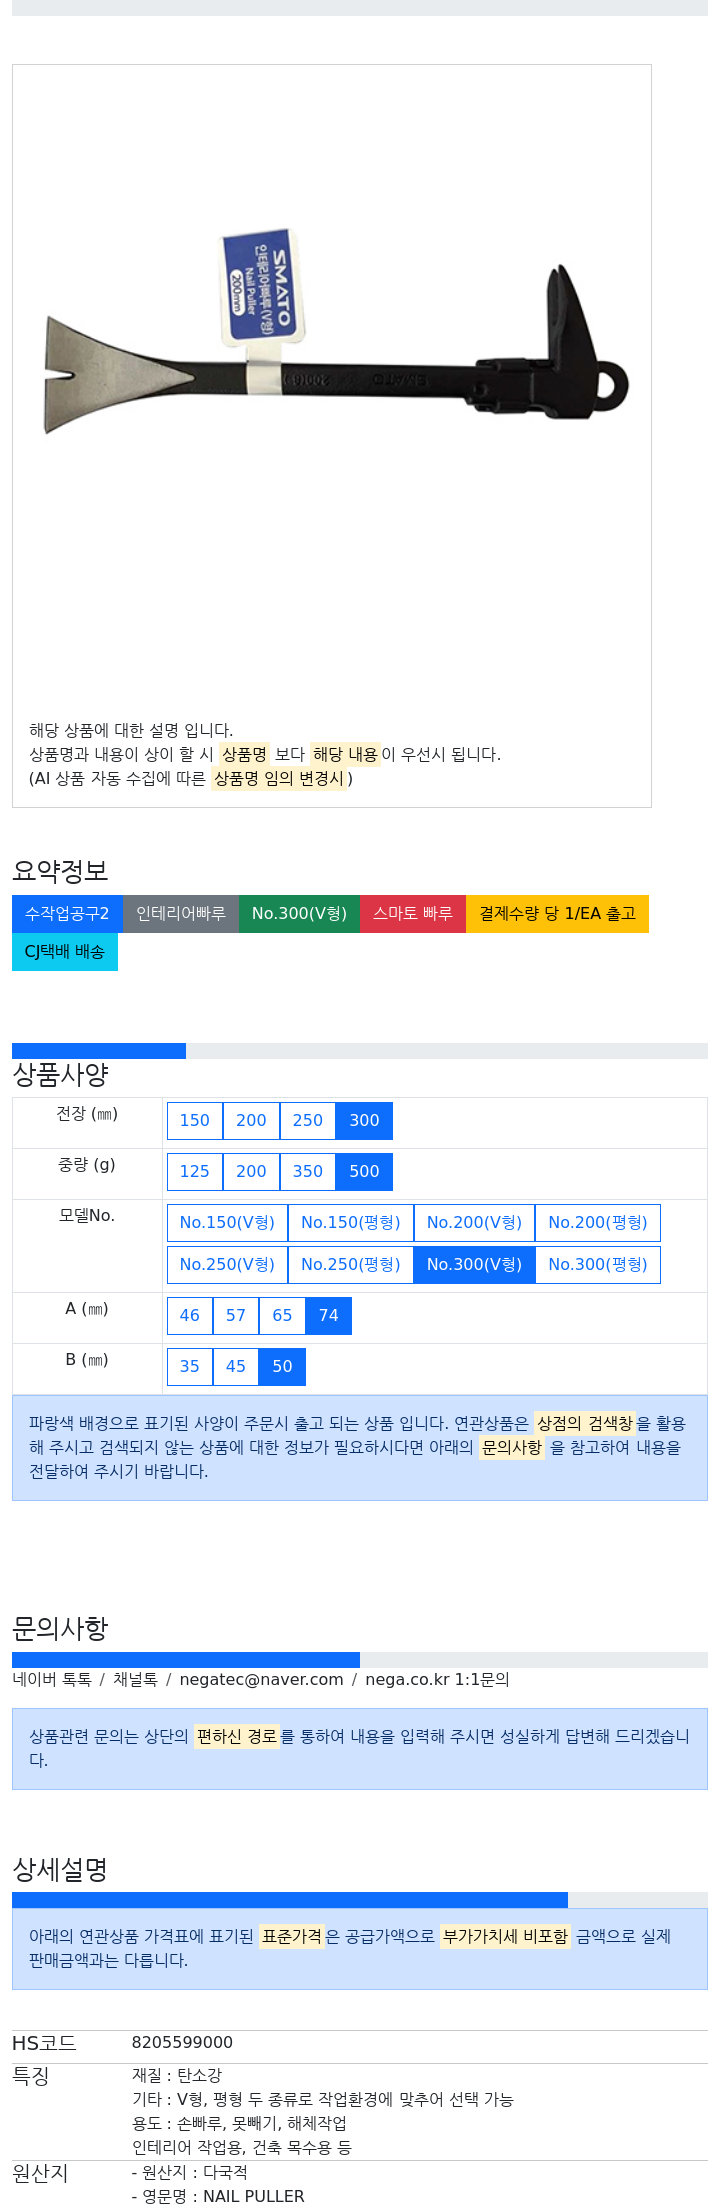Screen dimensions: 720x2209
Task: Pick the 125 weight option
Action: (195, 1171)
